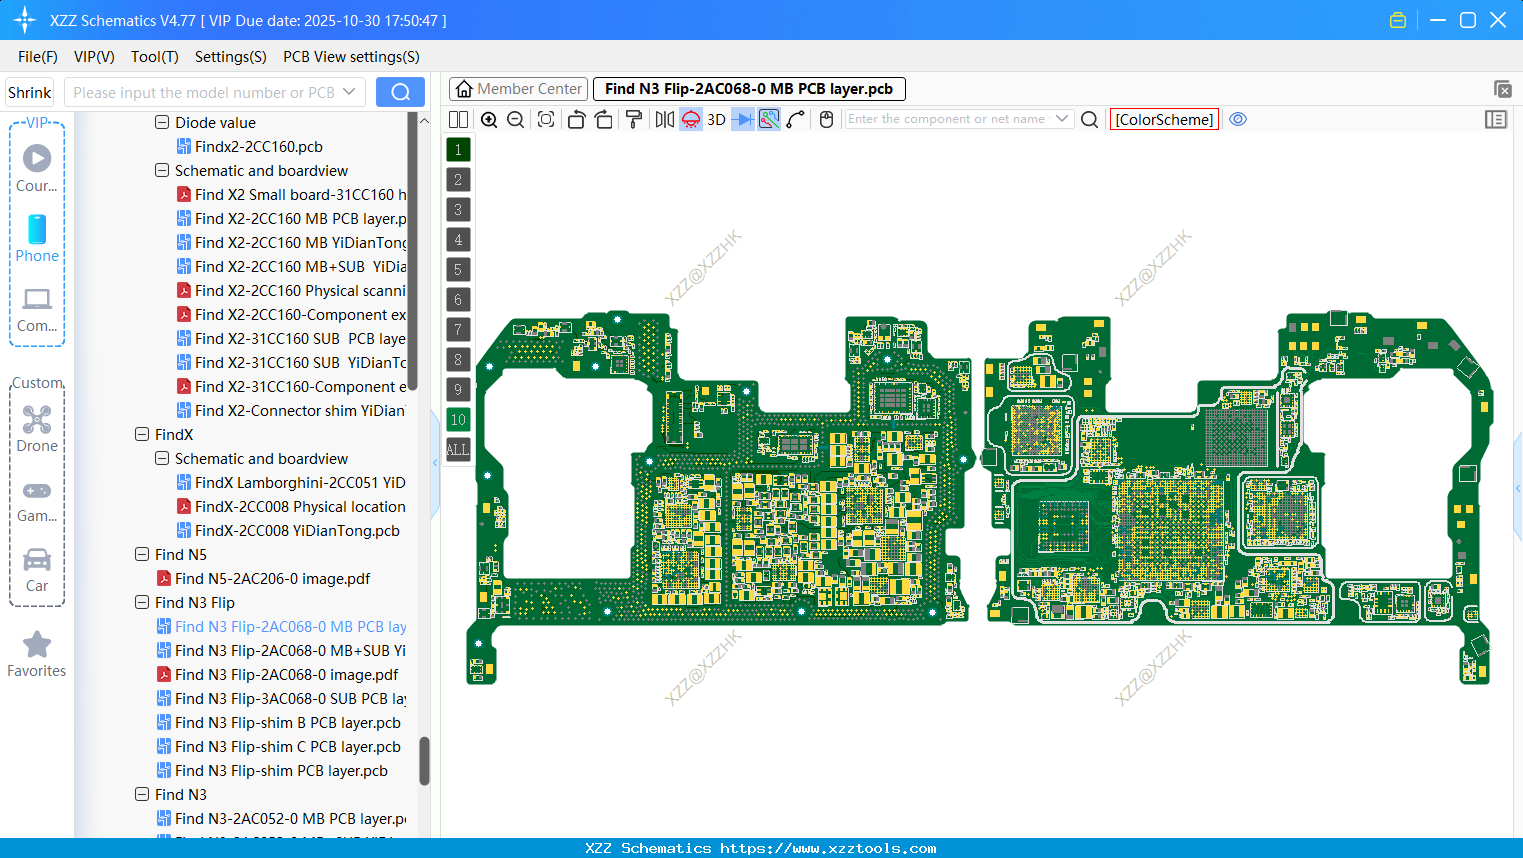Collapse the FindX schematic and boardview group
The height and width of the screenshot is (858, 1523).
point(161,458)
